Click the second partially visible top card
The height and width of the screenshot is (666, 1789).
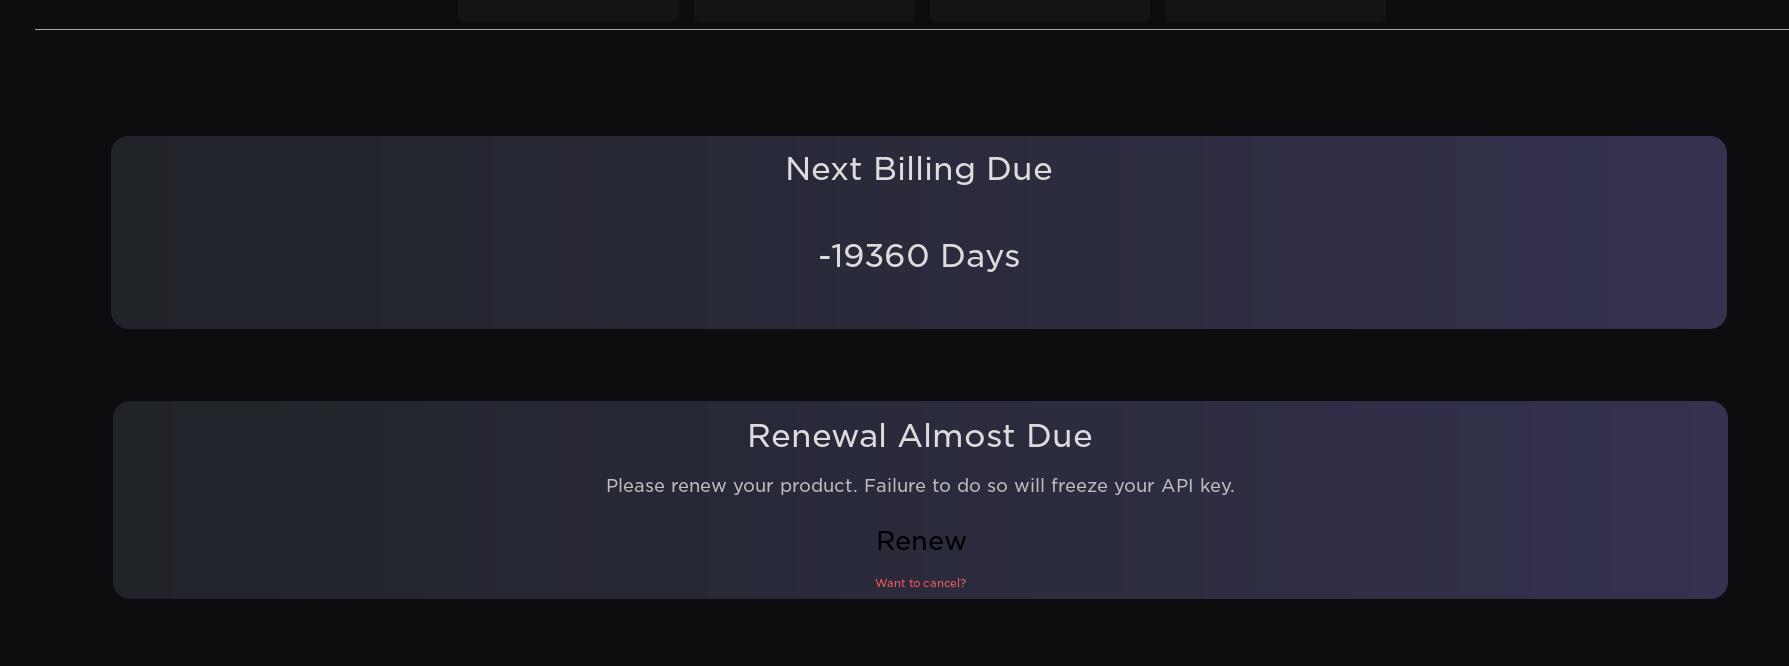point(804,10)
